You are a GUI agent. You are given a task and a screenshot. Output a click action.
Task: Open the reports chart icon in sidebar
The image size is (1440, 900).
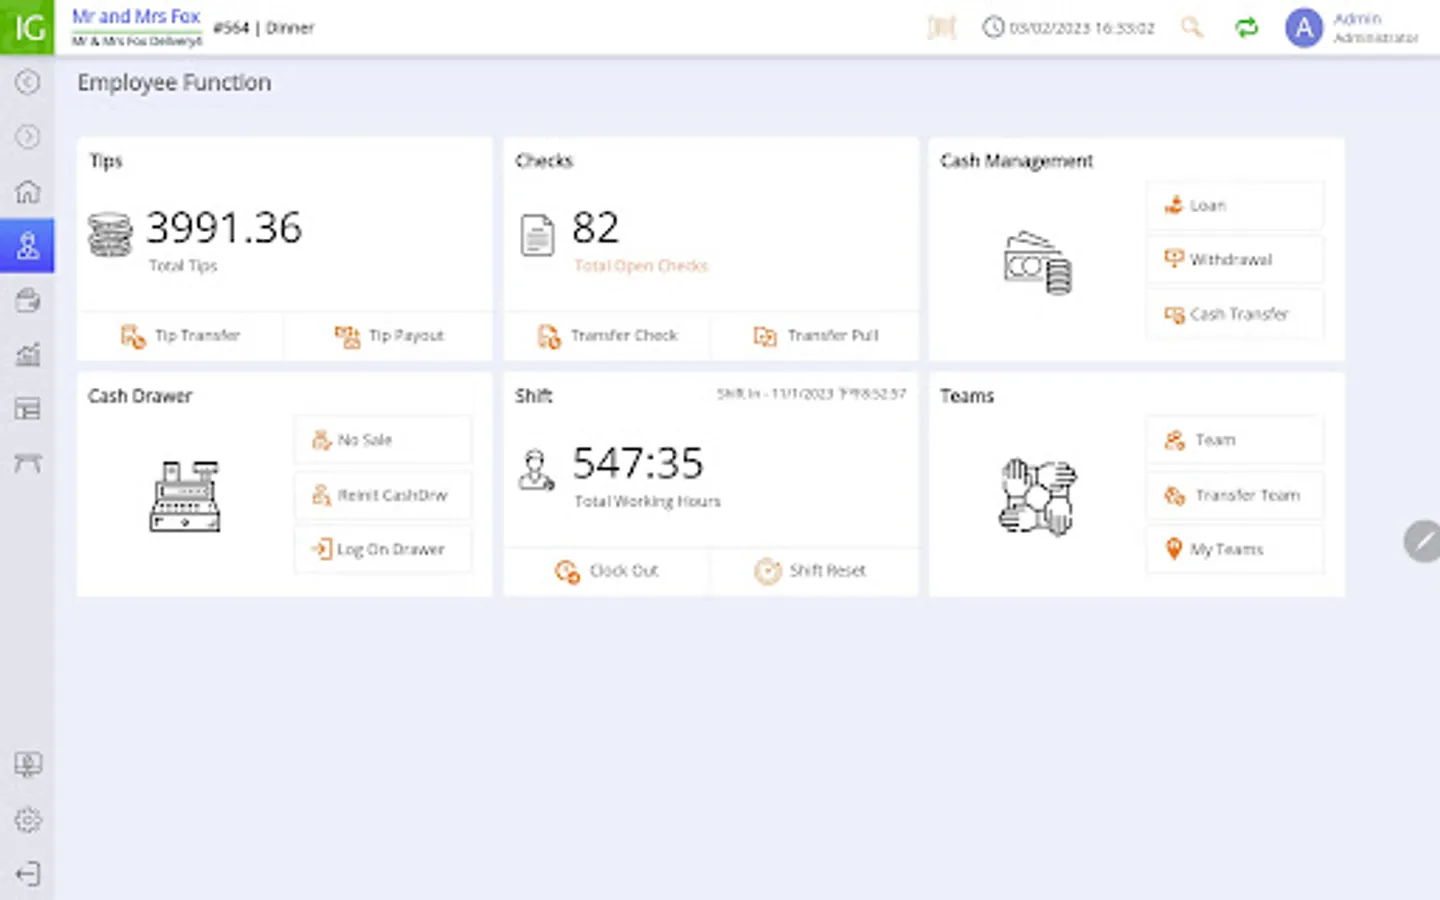point(28,354)
